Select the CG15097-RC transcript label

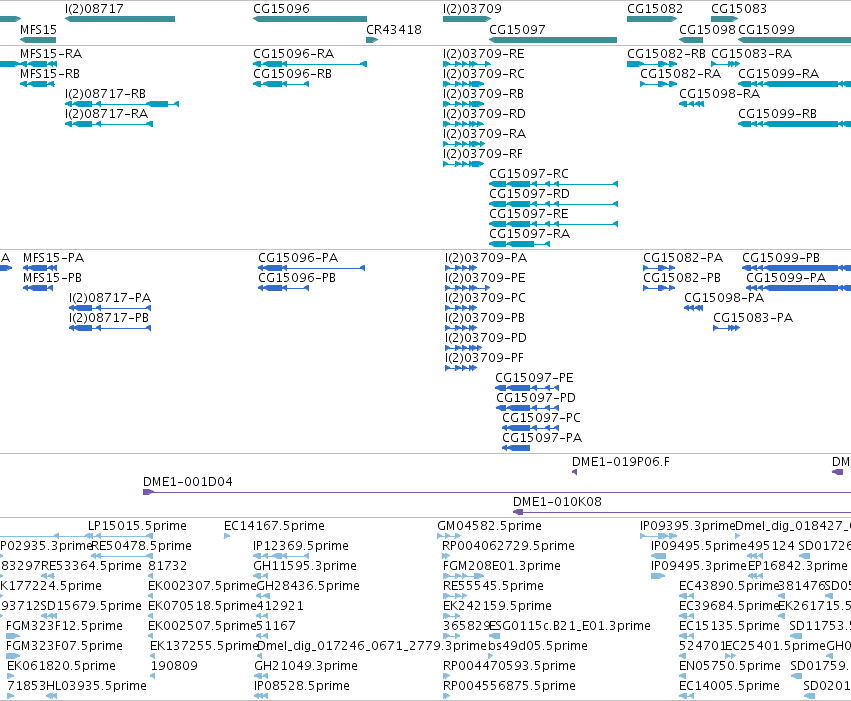click(529, 174)
